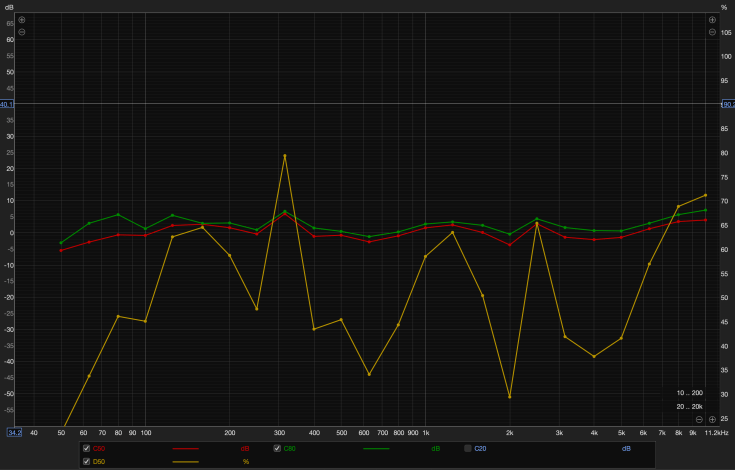The image size is (735, 470).
Task: Zoom out right percent axis with minus icon
Action: pos(712,32)
